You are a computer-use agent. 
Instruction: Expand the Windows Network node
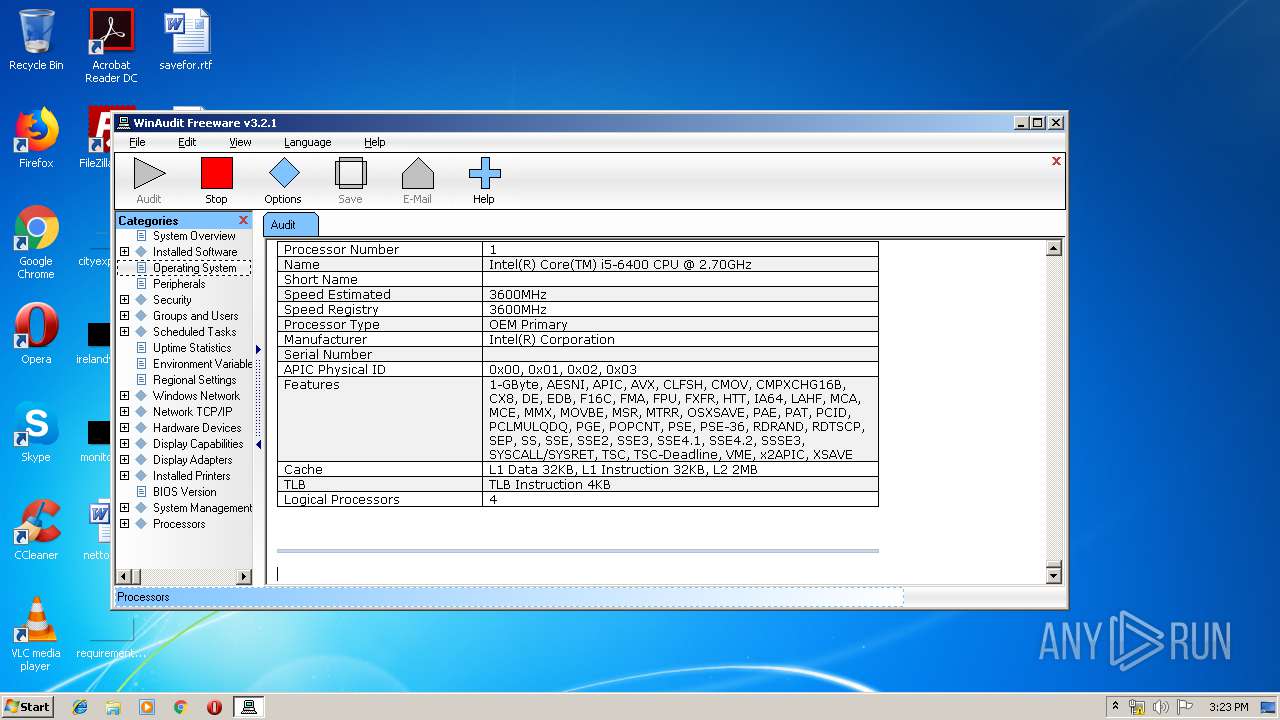[124, 396]
